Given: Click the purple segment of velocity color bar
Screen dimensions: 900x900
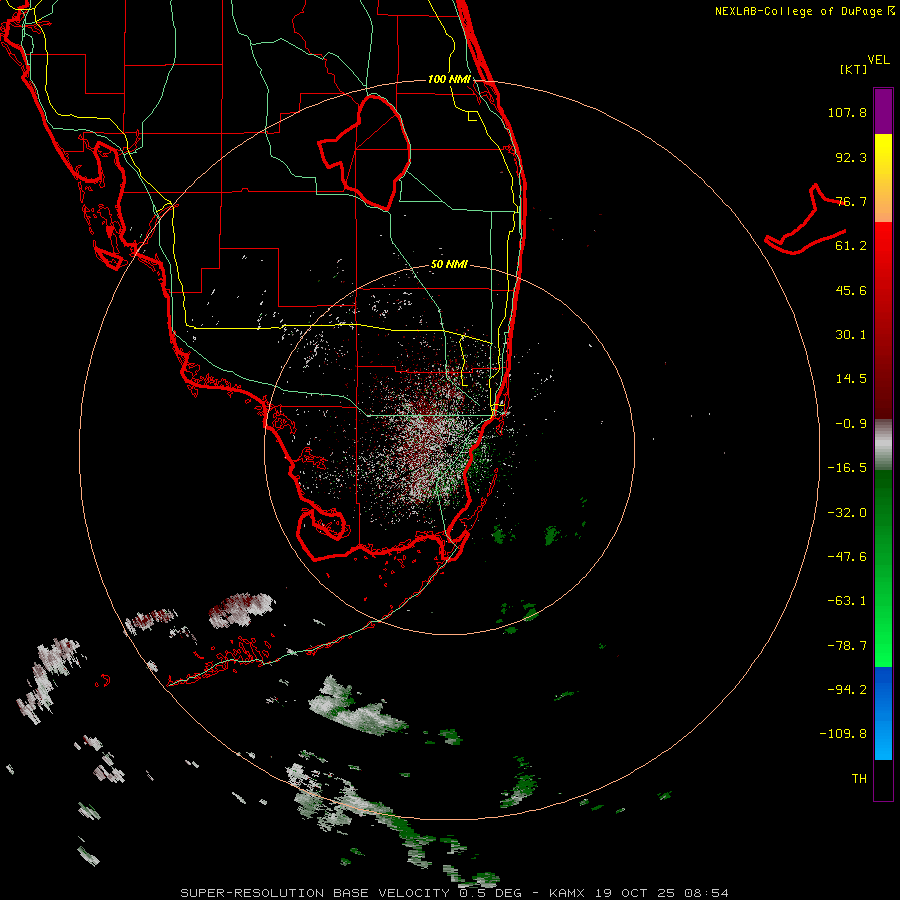Looking at the screenshot, I should coord(883,111).
